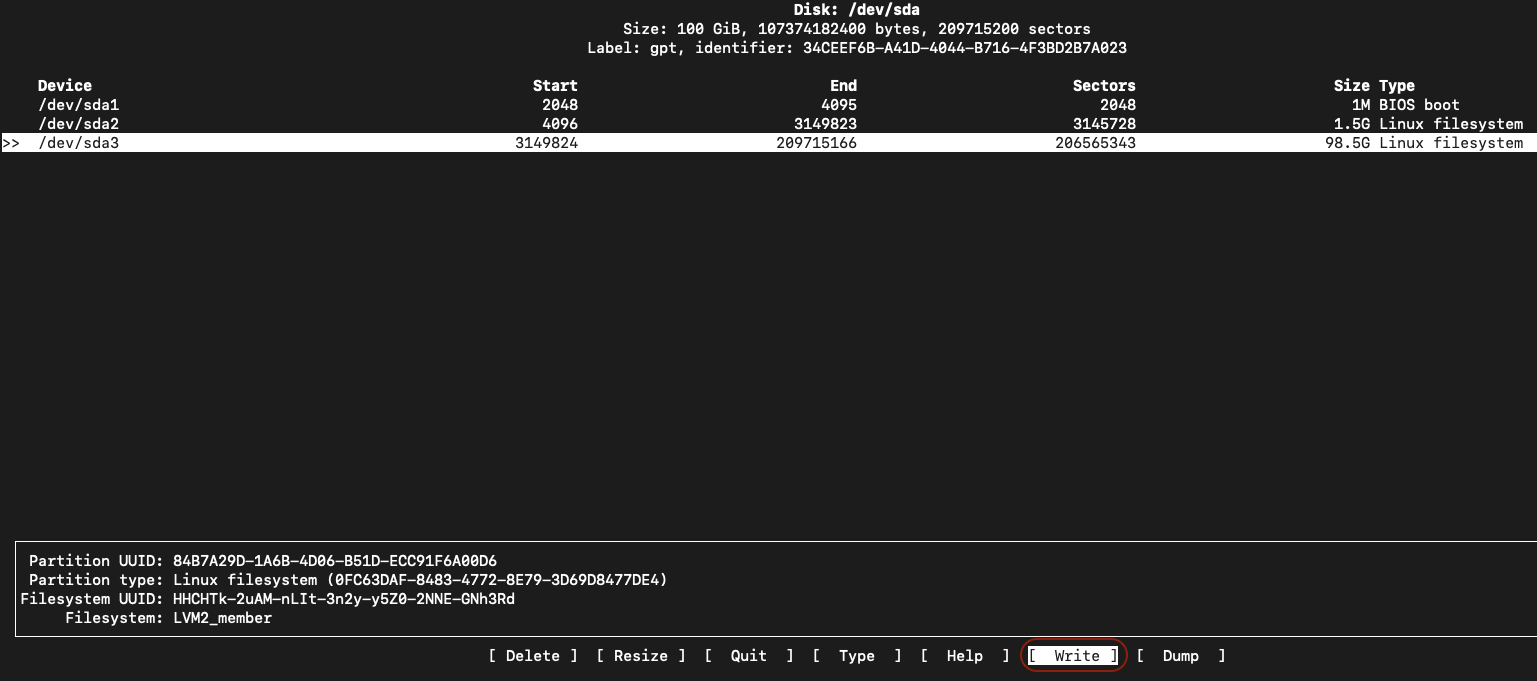The height and width of the screenshot is (681, 1537).
Task: Click the >> selection marker beside sda3
Action: (11, 143)
